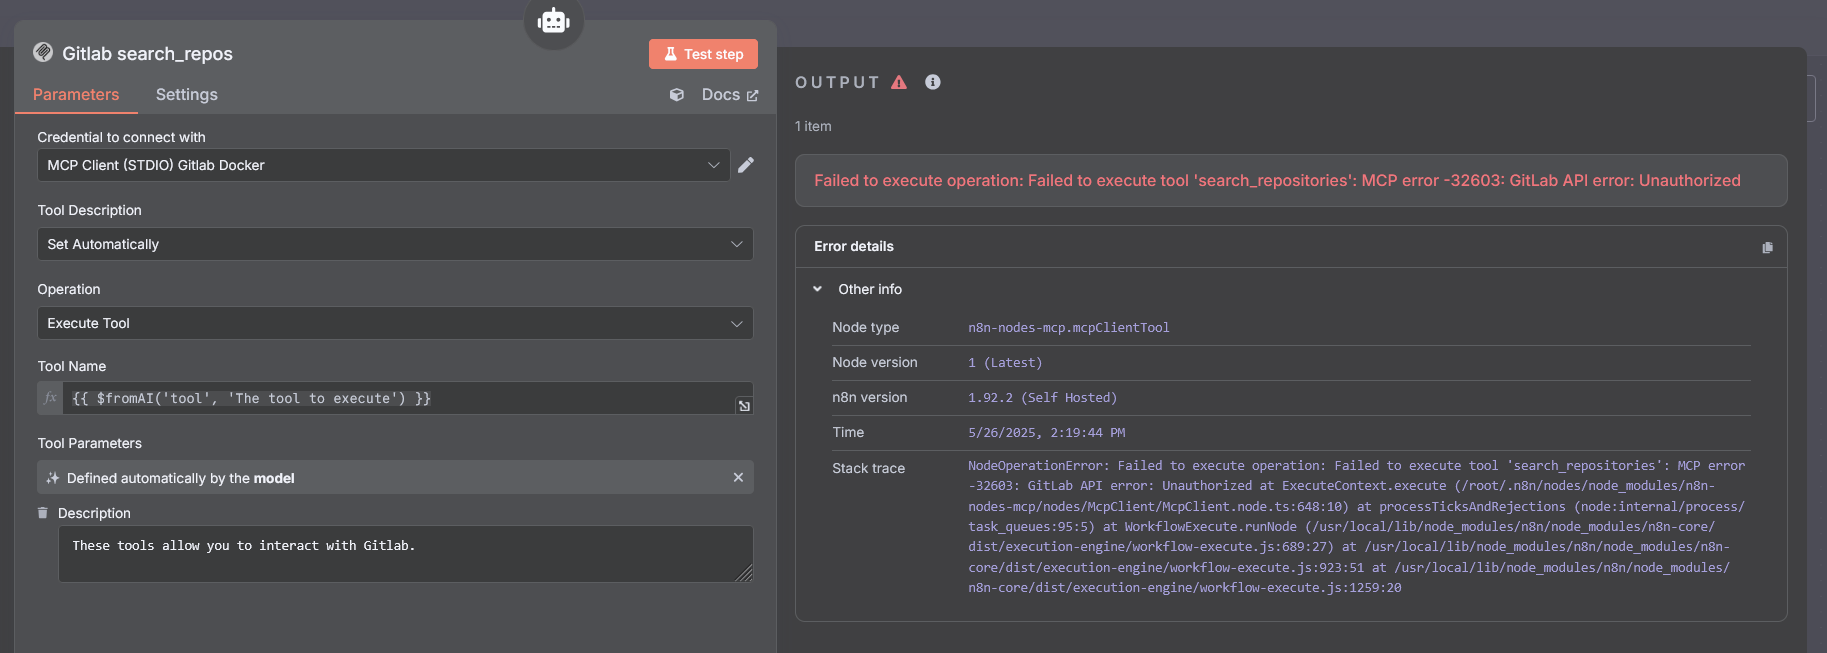Viewport: 1827px width, 653px height.
Task: Open the Docs link
Action: point(730,94)
